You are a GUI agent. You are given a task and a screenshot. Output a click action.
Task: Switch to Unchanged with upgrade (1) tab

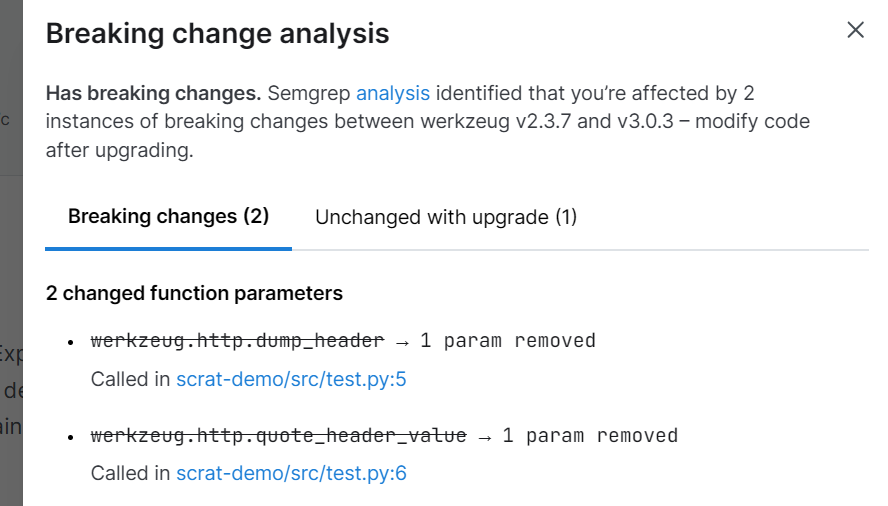tap(446, 217)
